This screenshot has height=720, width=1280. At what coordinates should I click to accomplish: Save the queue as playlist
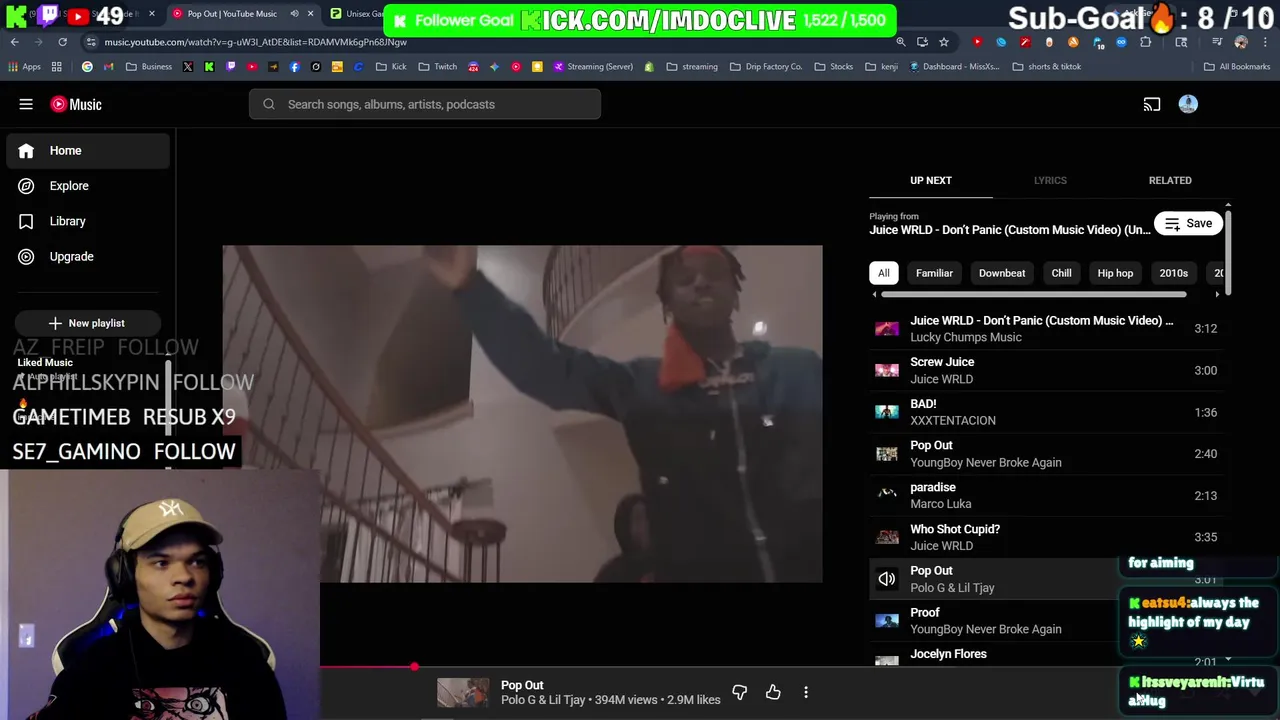pyautogui.click(x=1188, y=224)
